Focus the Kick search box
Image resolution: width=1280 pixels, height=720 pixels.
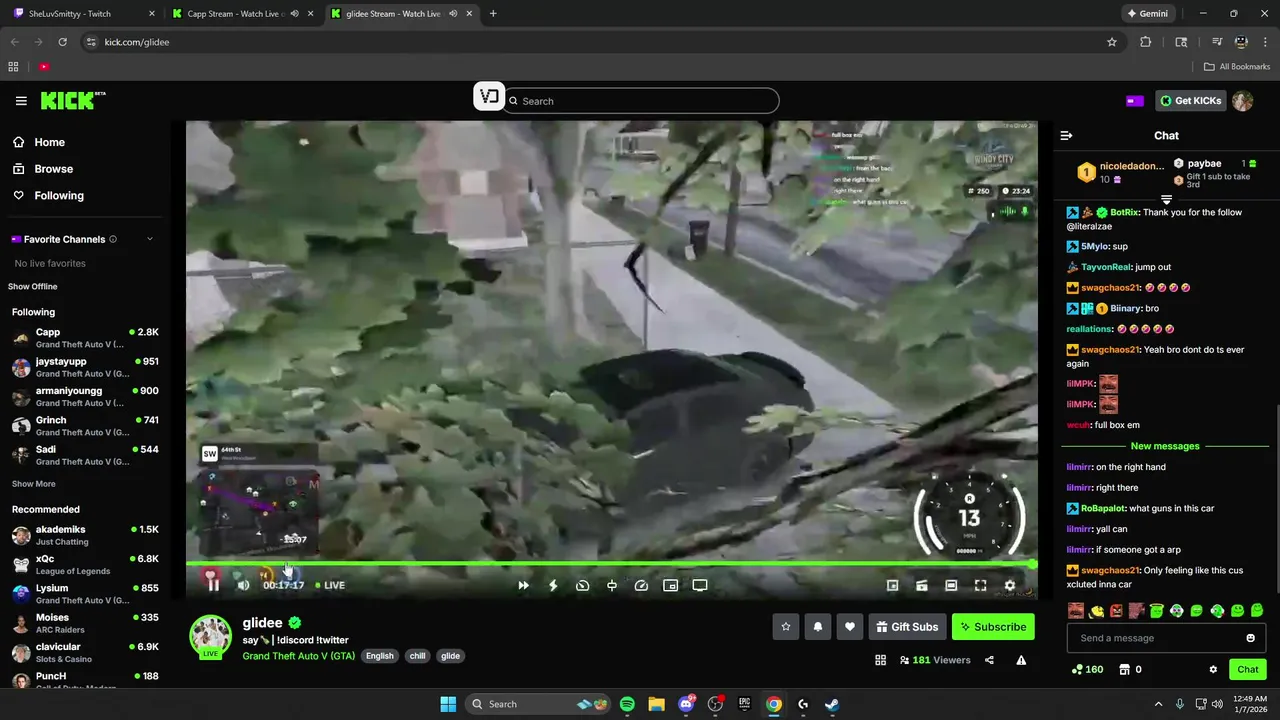tap(641, 101)
